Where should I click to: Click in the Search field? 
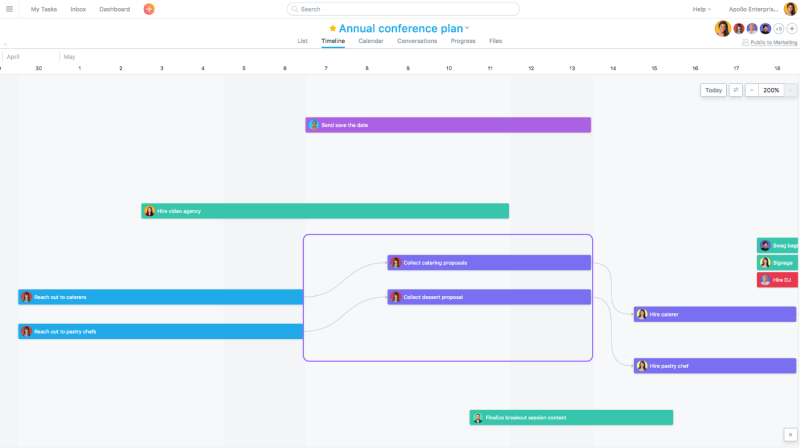[x=403, y=9]
